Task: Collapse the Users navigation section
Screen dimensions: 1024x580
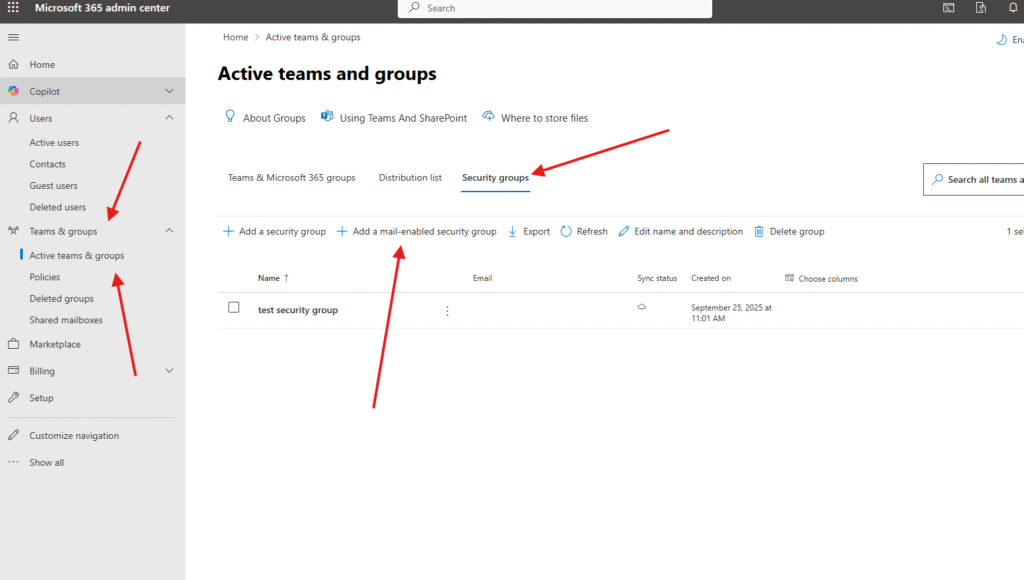Action: point(169,118)
